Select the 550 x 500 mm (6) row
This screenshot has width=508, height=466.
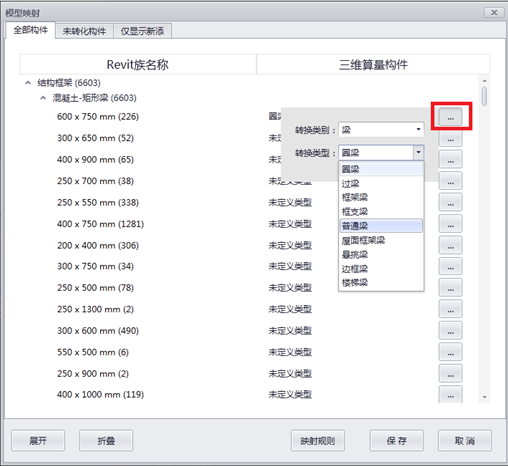93,352
